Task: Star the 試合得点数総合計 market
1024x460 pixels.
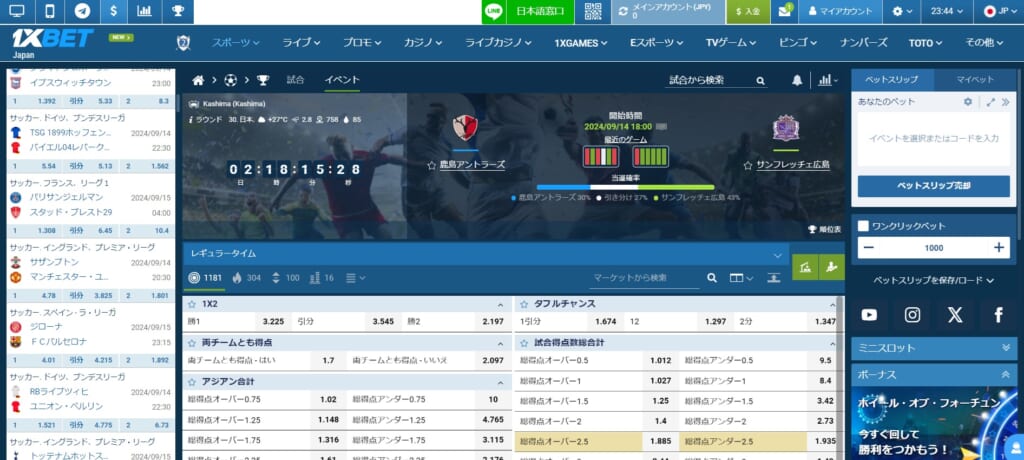Action: [x=524, y=342]
